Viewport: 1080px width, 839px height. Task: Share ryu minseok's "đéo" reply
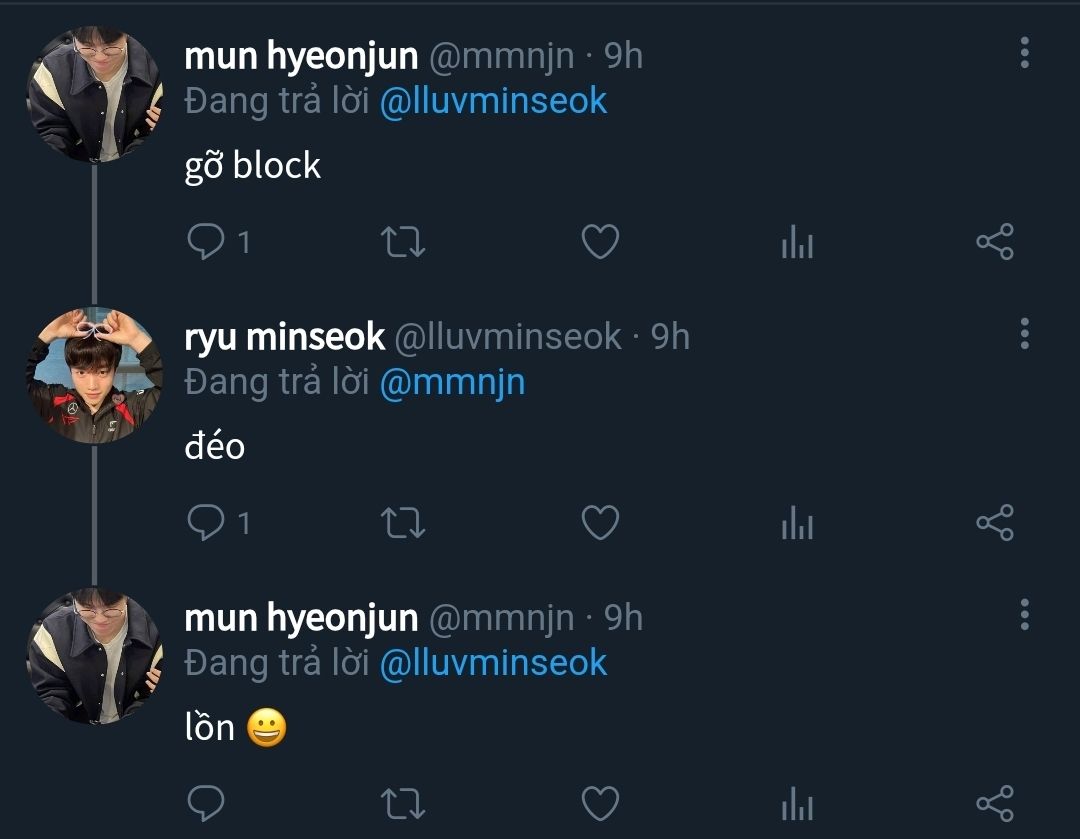tap(994, 523)
